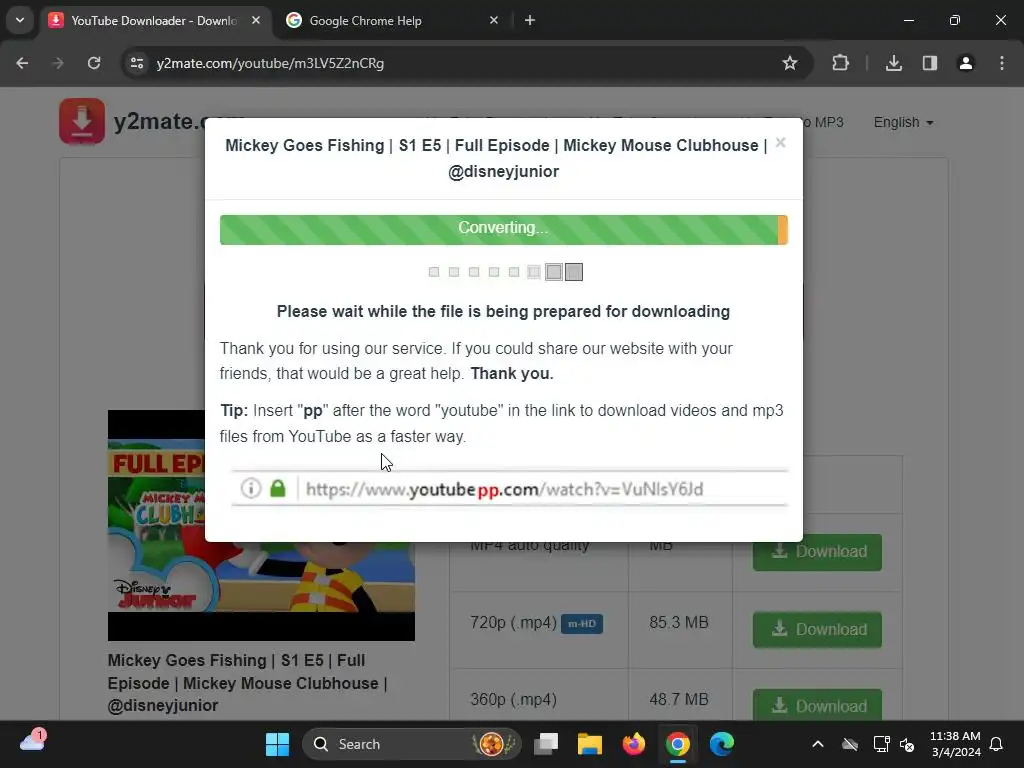Click the browser forward arrow
The image size is (1024, 768).
tap(58, 63)
